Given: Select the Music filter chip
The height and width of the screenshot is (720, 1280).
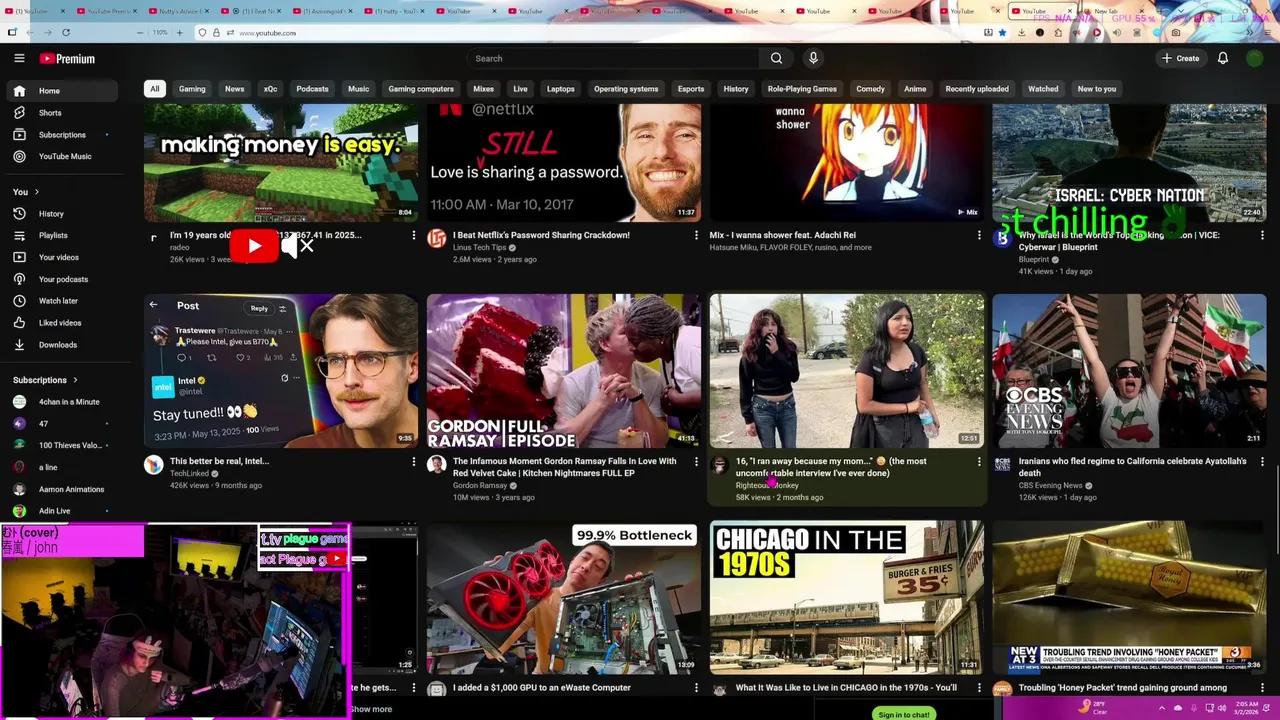Looking at the screenshot, I should [358, 89].
